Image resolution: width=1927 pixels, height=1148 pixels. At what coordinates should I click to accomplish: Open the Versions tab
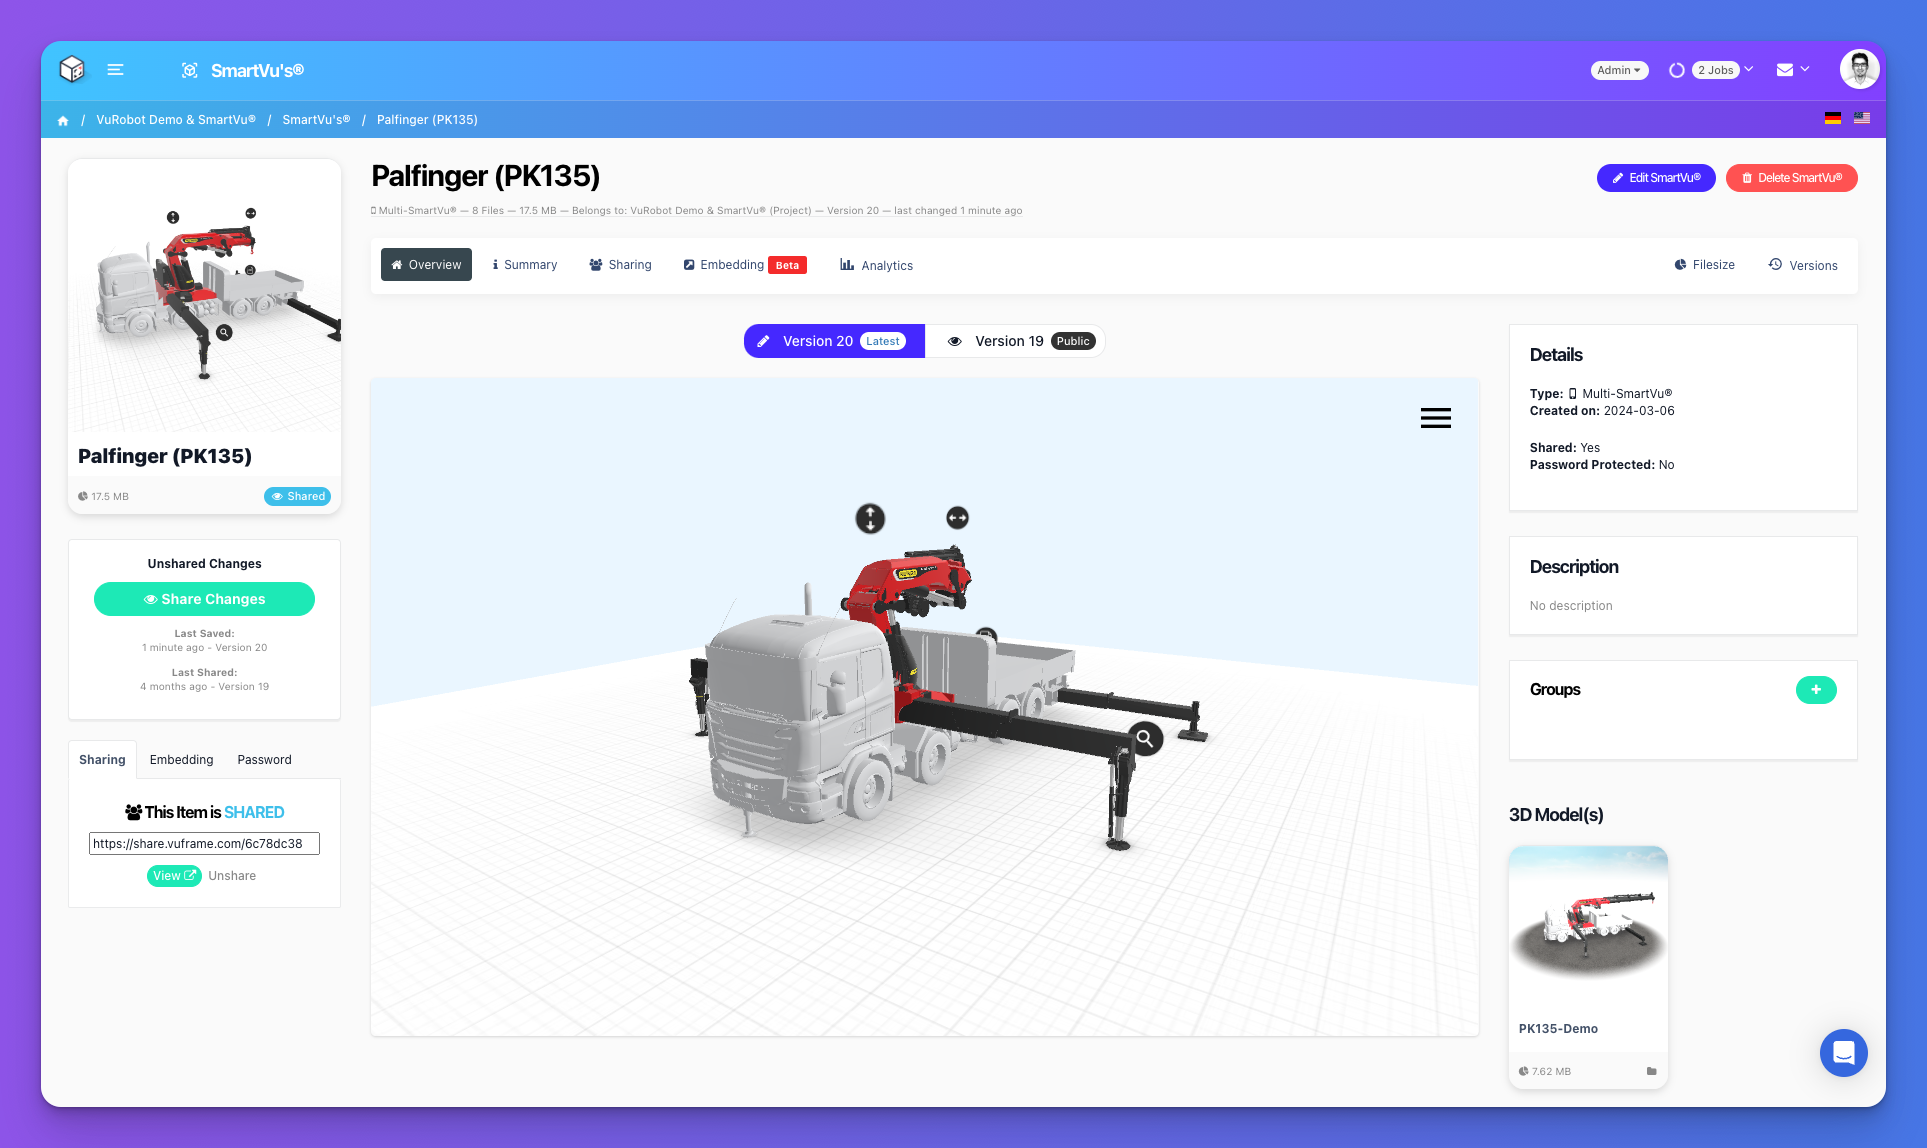[1803, 265]
